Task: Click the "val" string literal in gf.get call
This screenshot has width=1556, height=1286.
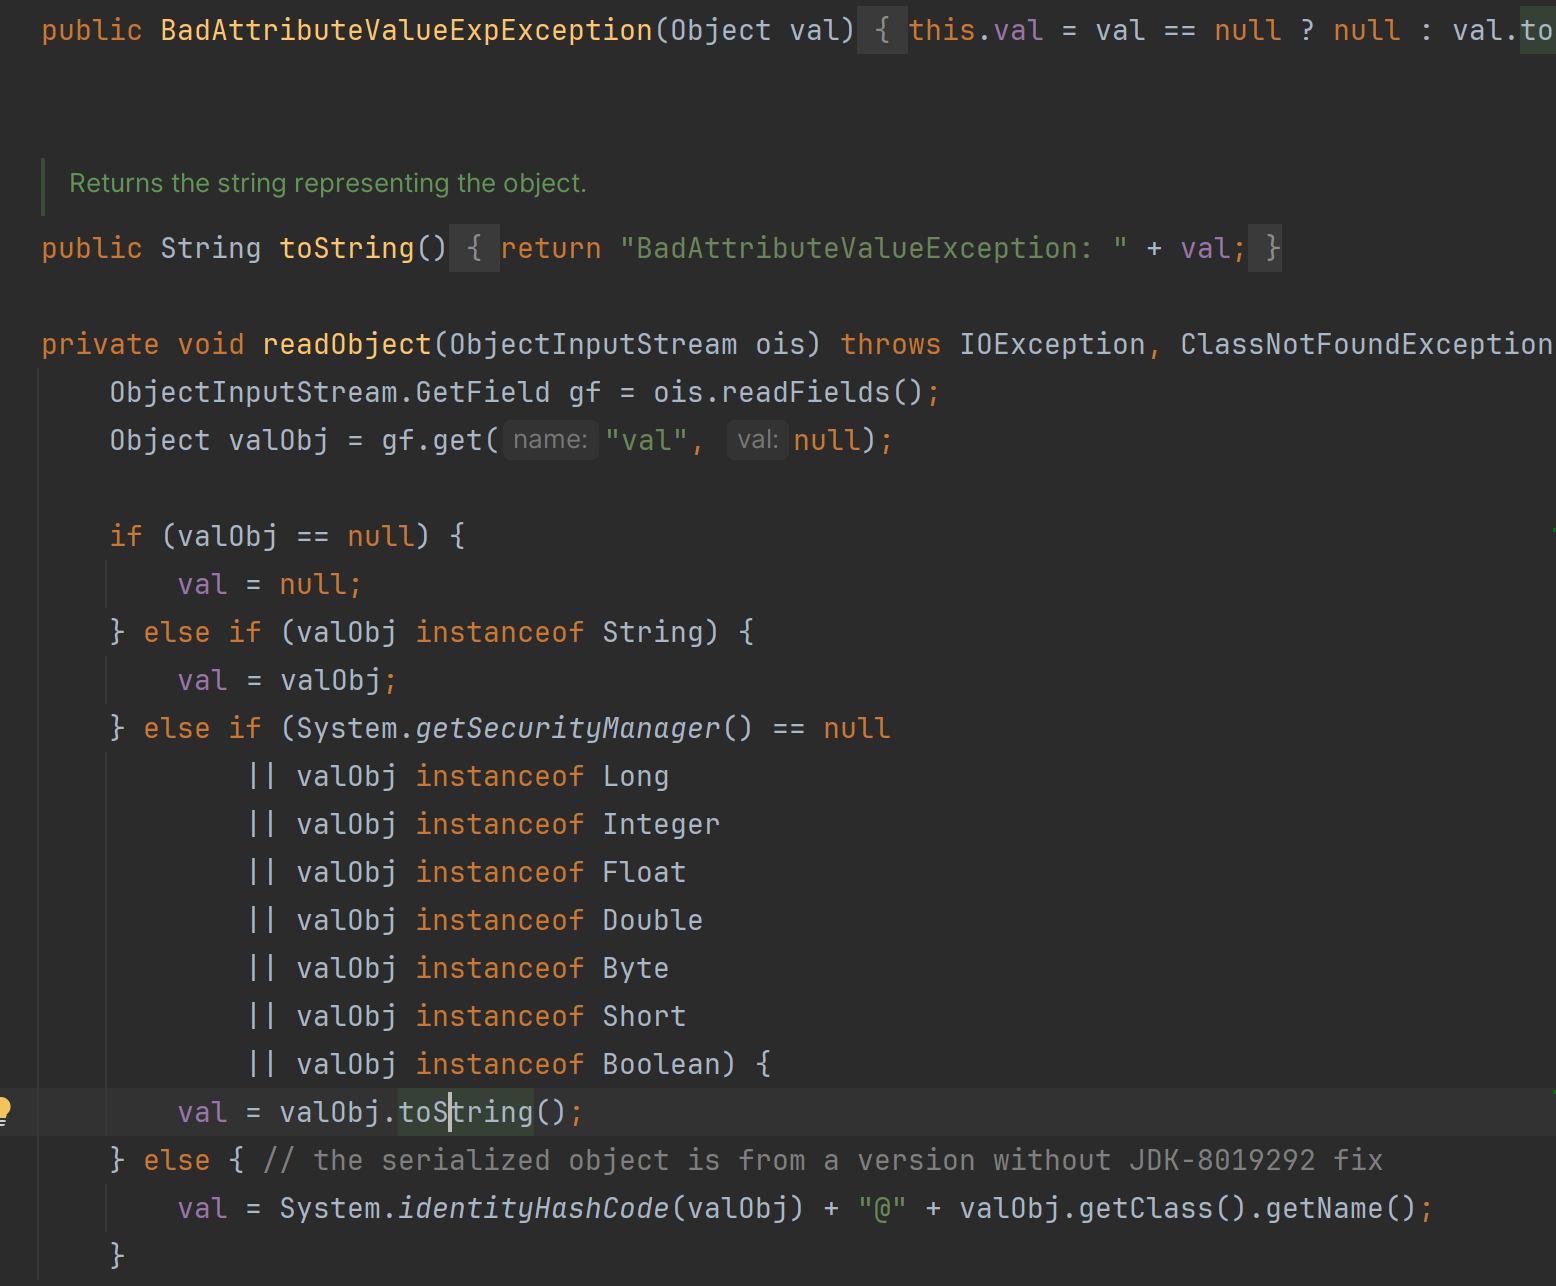Action: pyautogui.click(x=646, y=440)
